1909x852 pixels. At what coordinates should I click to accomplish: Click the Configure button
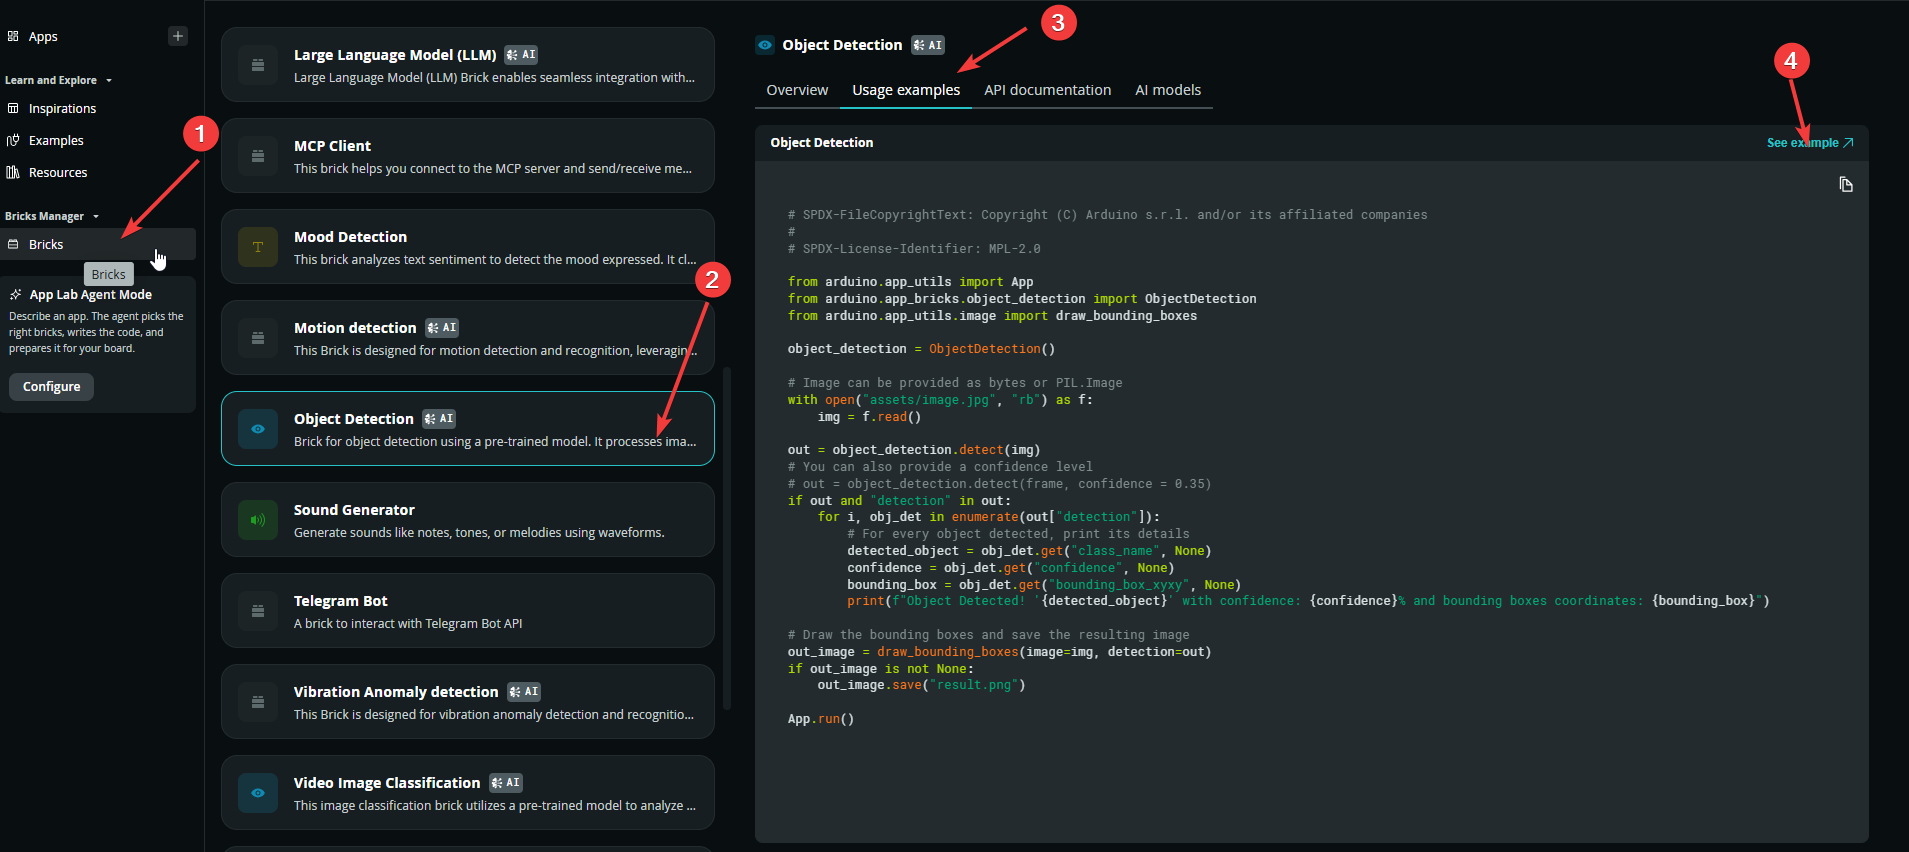click(52, 387)
